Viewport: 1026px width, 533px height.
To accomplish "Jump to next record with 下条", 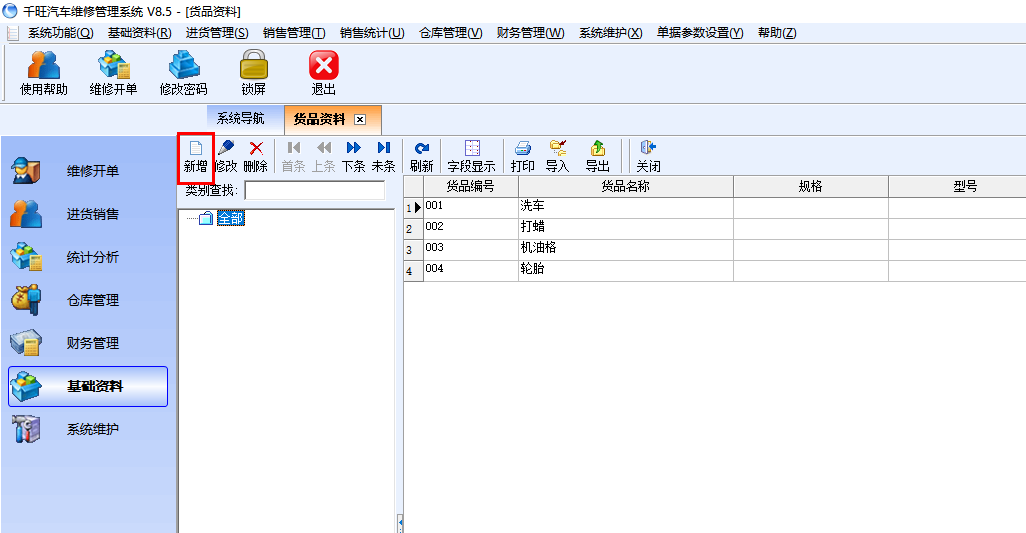I will point(353,157).
